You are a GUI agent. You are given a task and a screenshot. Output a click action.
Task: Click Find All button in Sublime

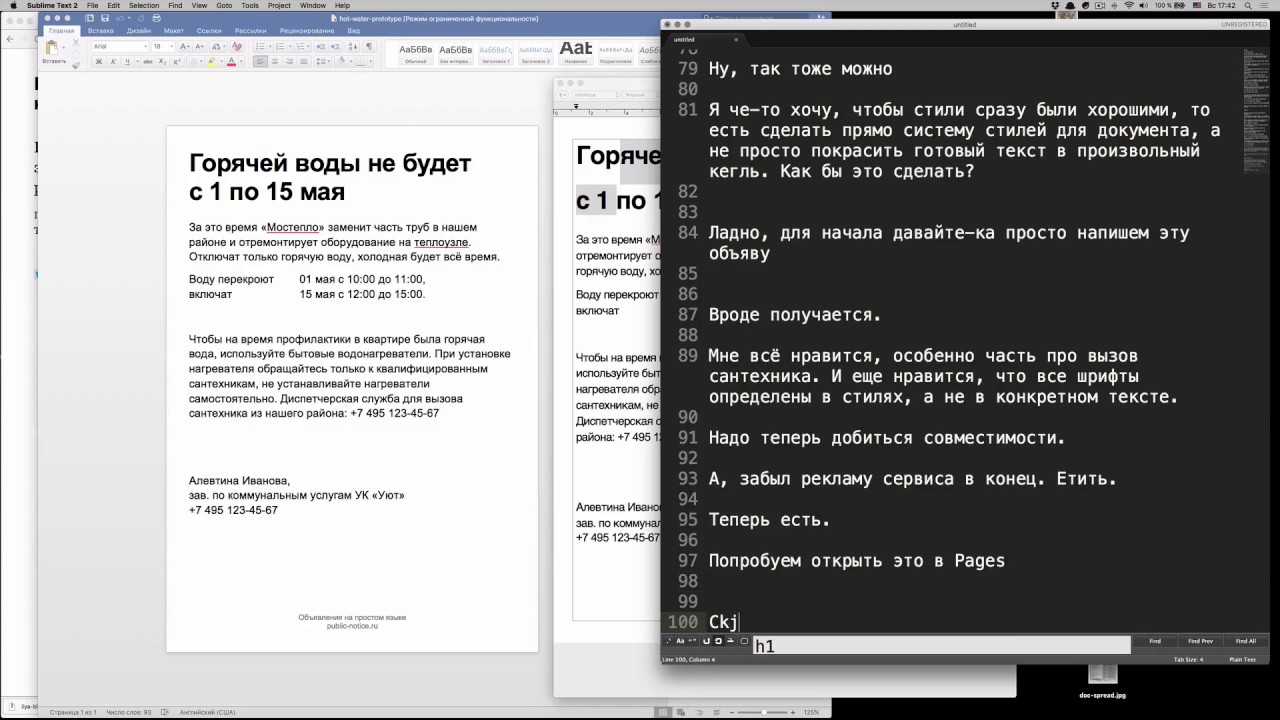coord(1245,641)
